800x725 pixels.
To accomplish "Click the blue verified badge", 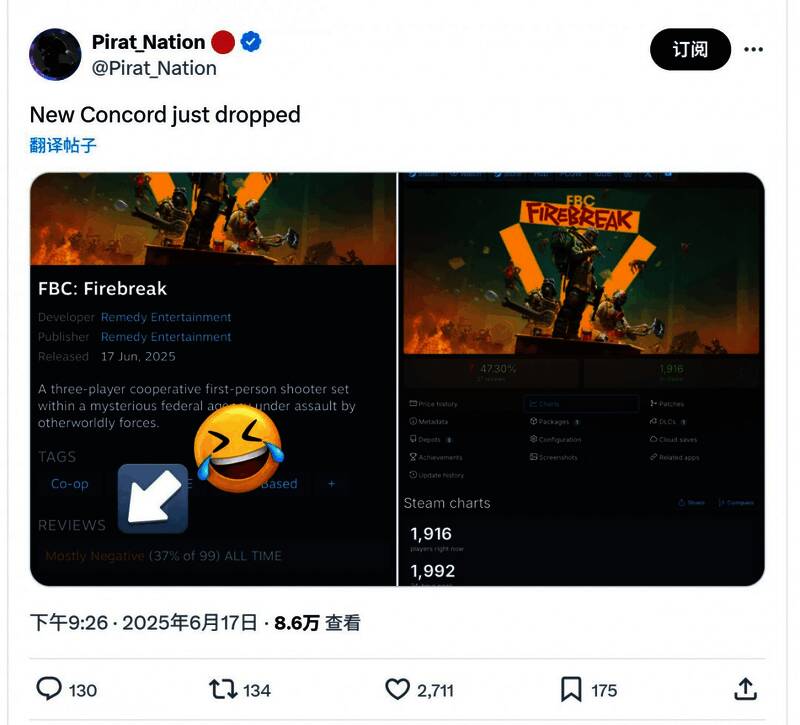I will point(251,42).
